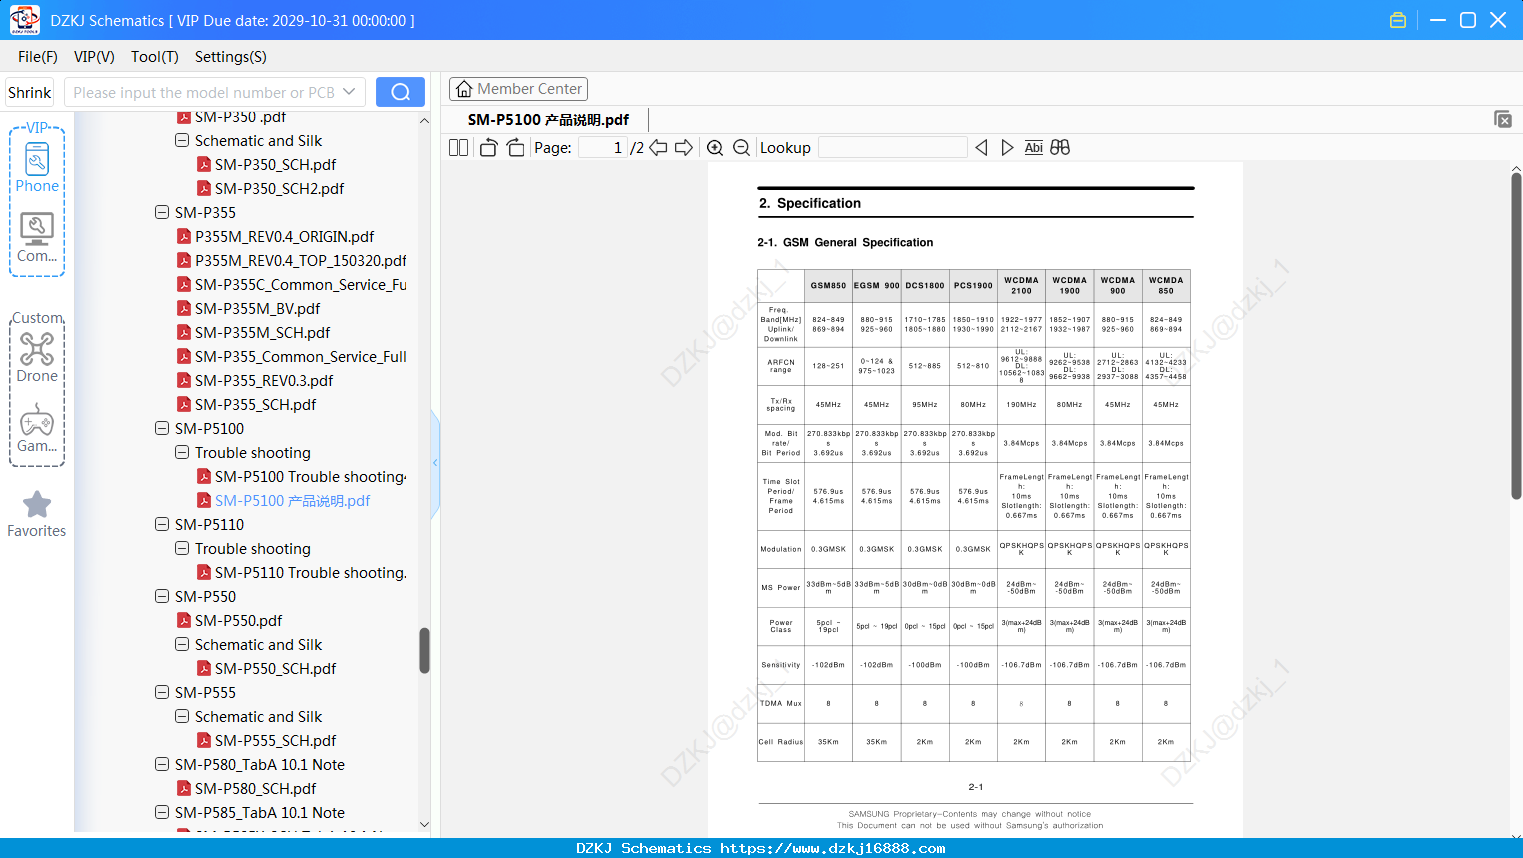This screenshot has width=1523, height=858.
Task: Collapse the SM-P555 tree node
Action: coord(162,692)
